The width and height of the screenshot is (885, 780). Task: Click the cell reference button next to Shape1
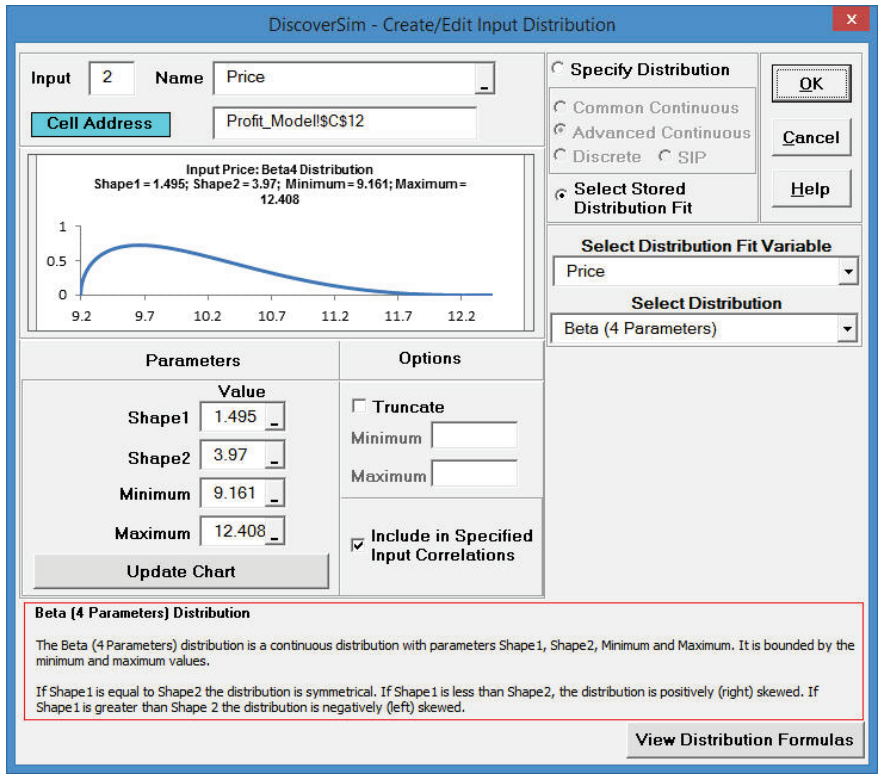[x=275, y=419]
